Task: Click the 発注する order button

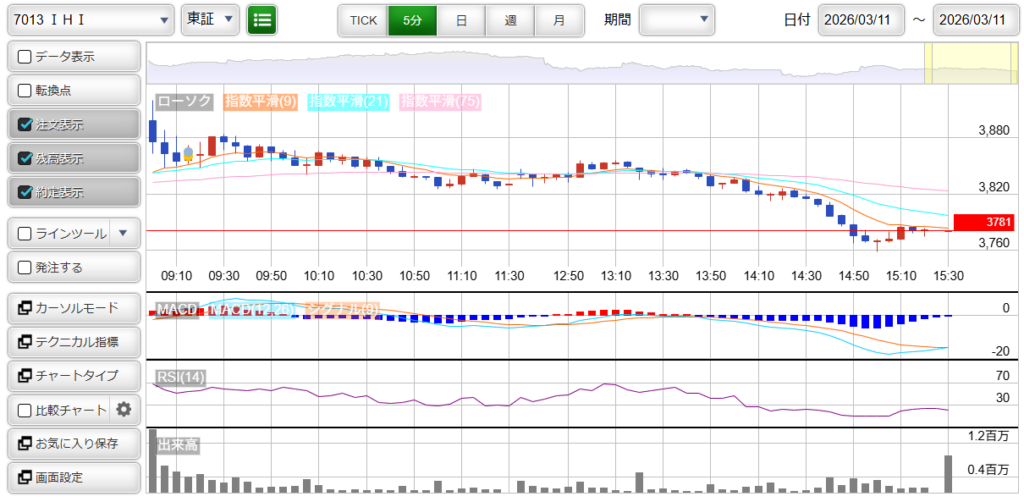Action: coord(73,267)
